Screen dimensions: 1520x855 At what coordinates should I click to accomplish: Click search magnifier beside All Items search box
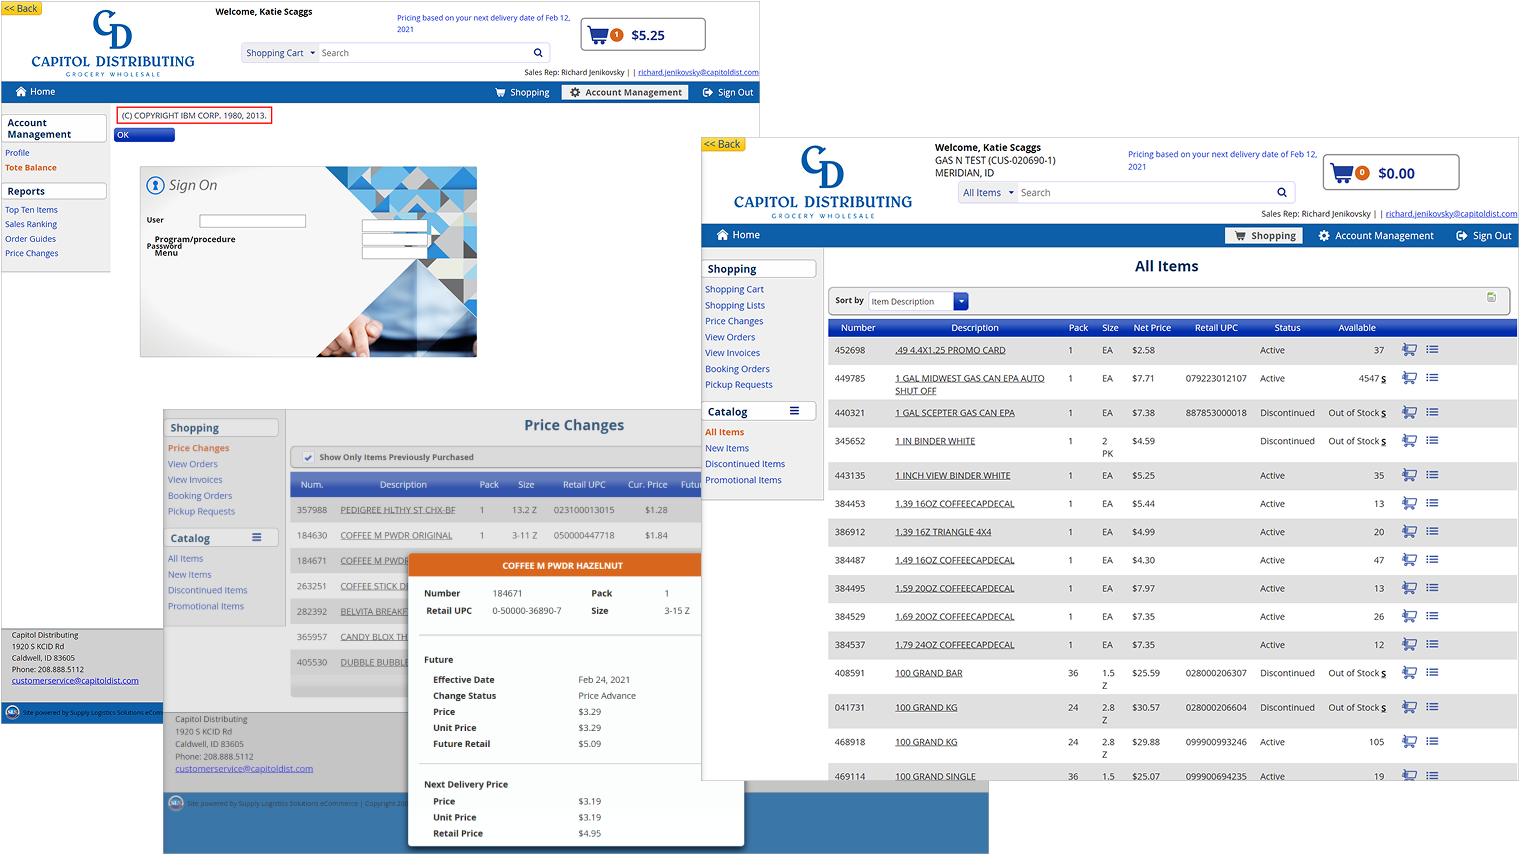coord(1281,193)
